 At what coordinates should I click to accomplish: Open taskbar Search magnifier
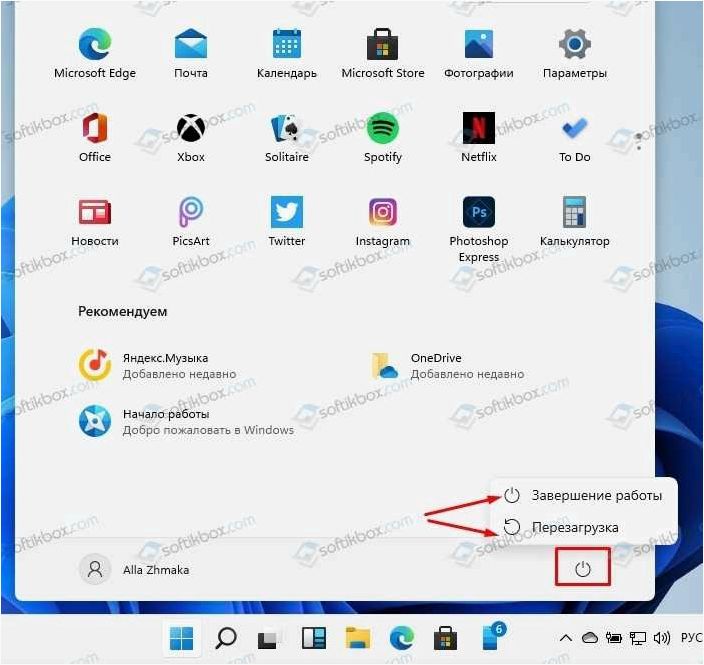pyautogui.click(x=225, y=638)
